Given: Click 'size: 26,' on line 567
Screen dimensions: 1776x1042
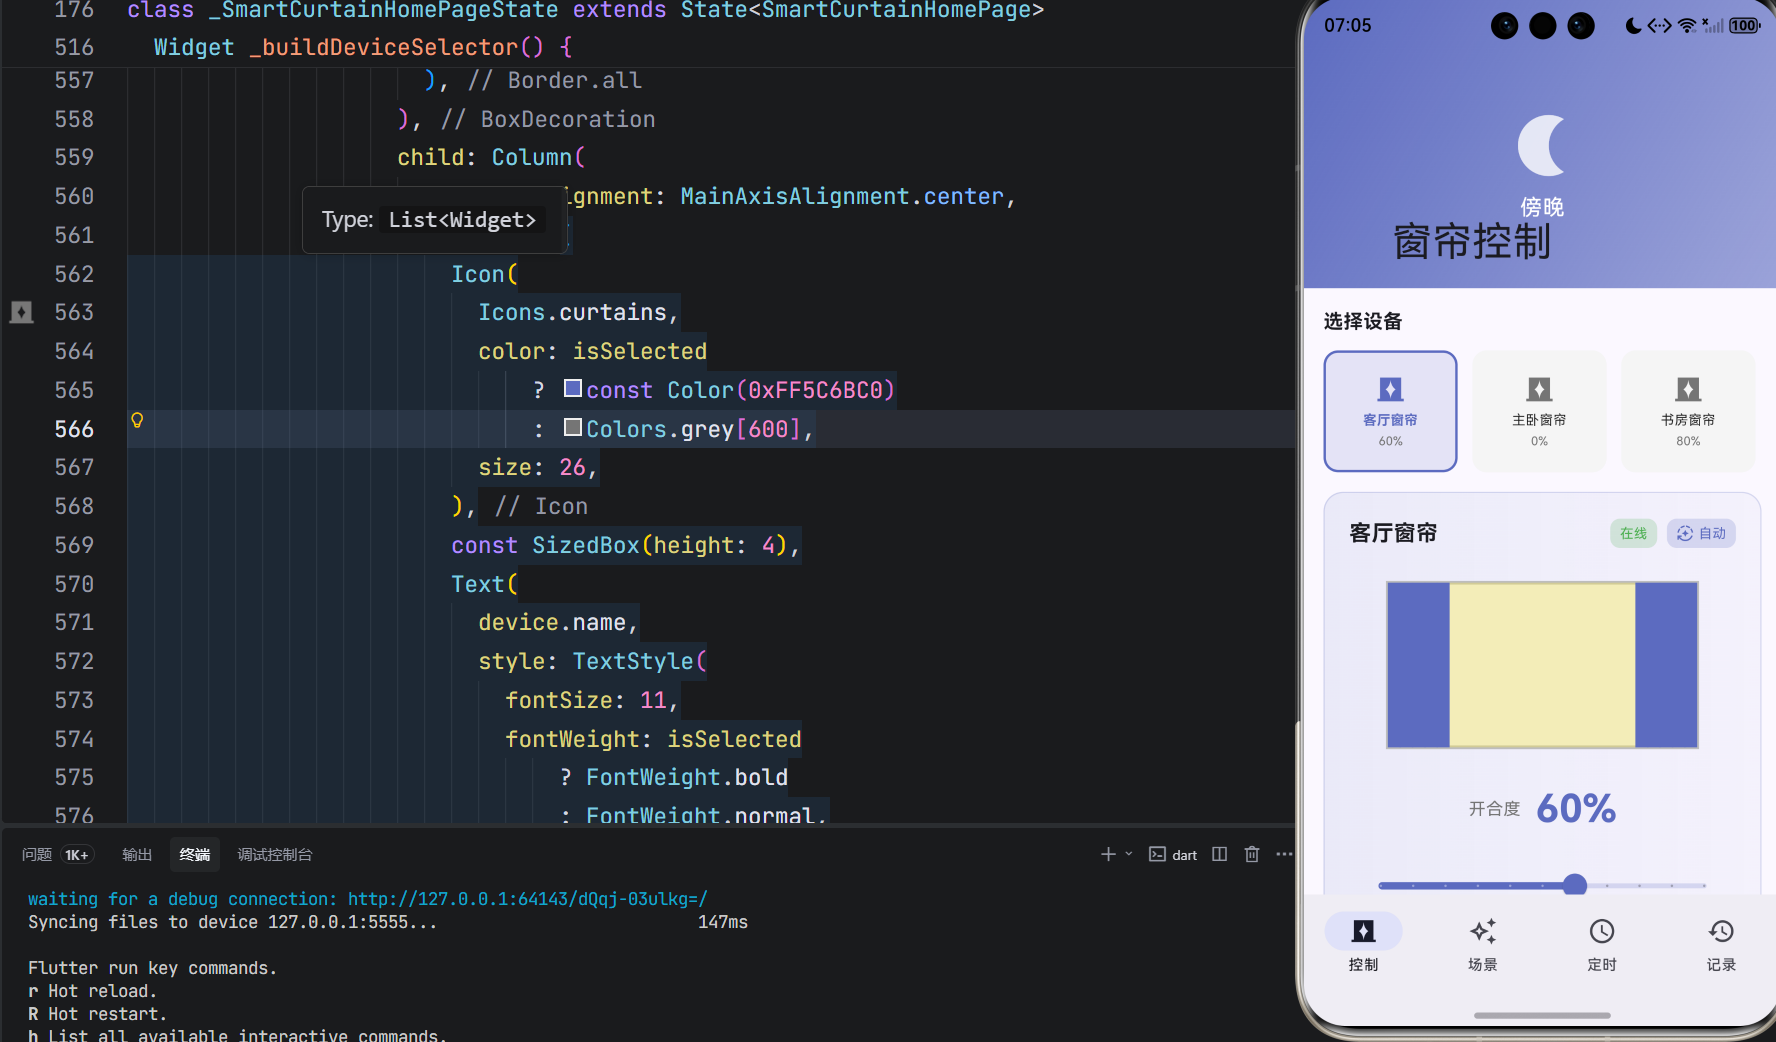Looking at the screenshot, I should [538, 467].
